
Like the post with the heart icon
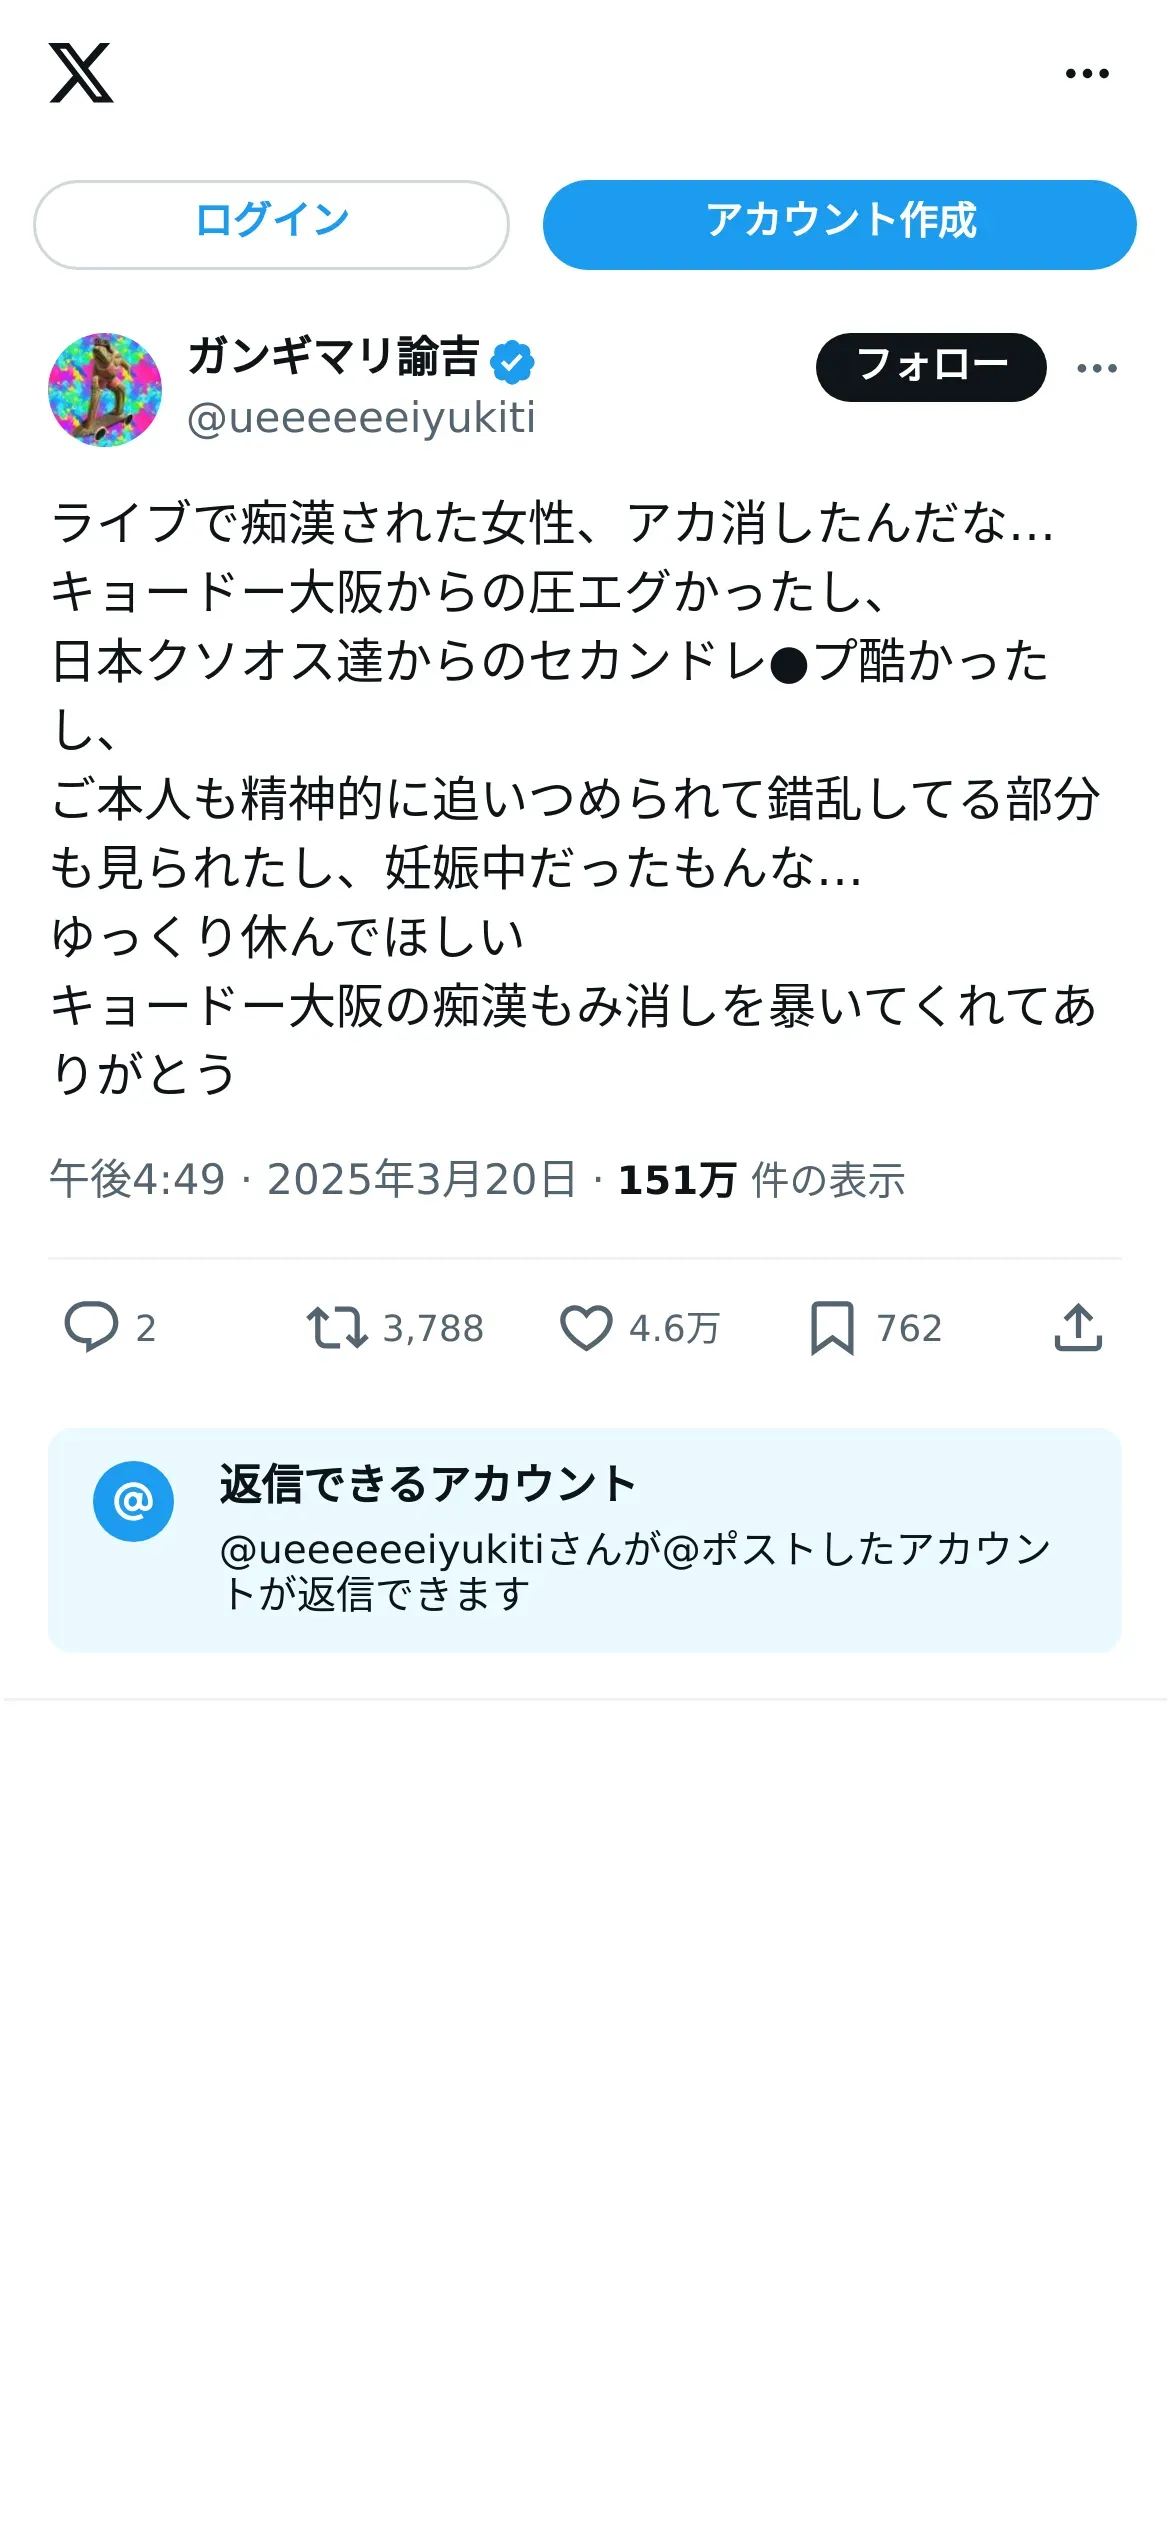586,1328
